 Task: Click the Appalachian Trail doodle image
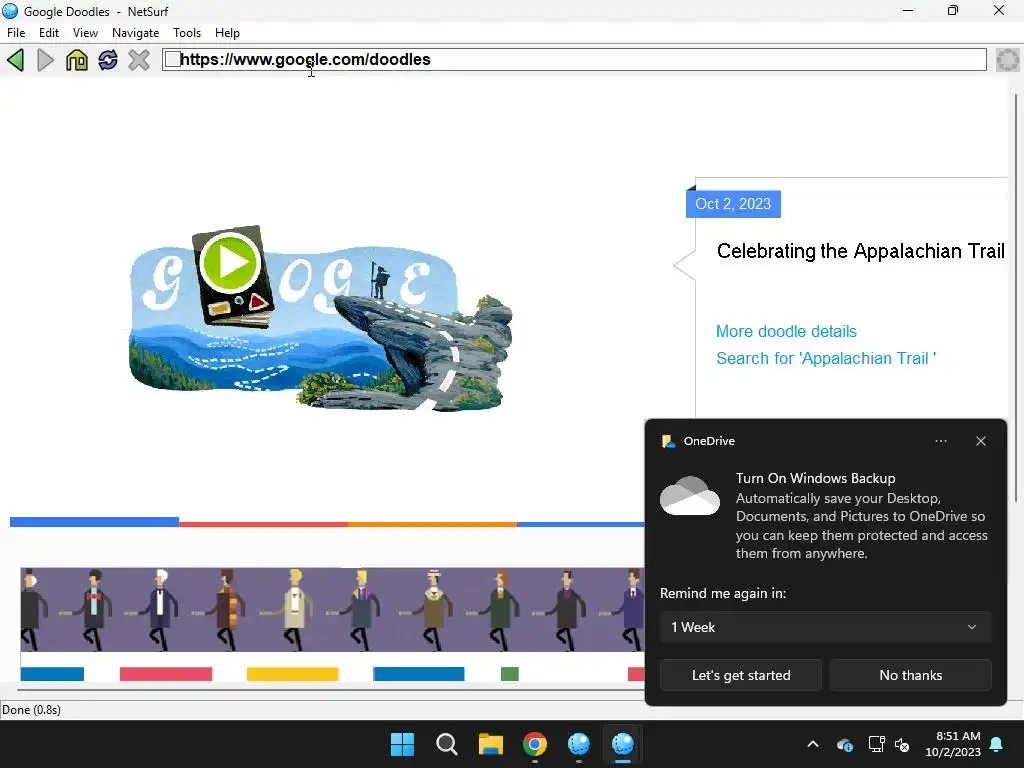click(321, 319)
